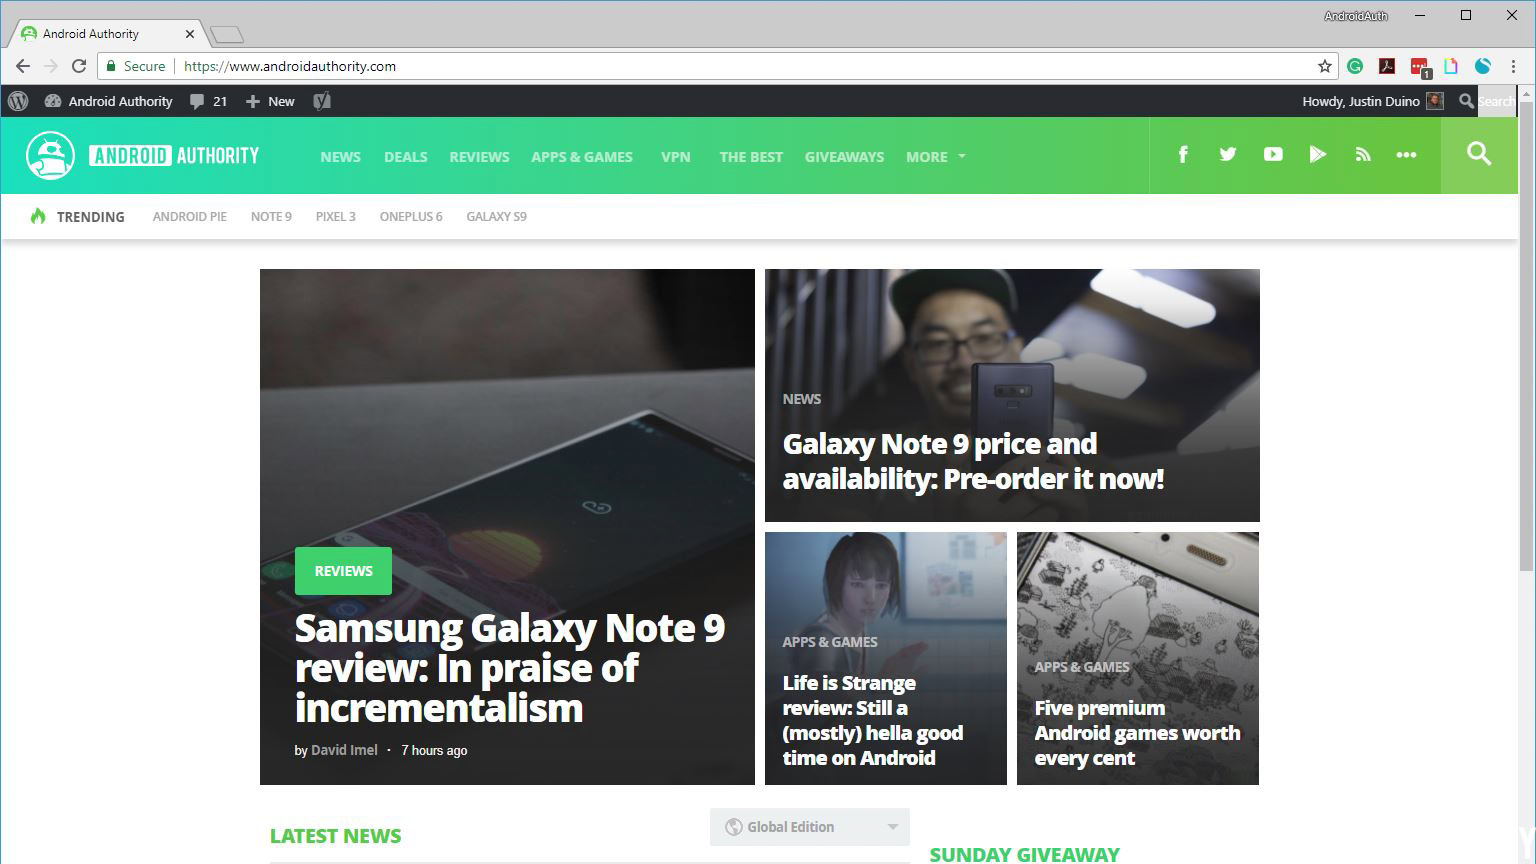Image resolution: width=1536 pixels, height=864 pixels.
Task: Open the YouTube social link
Action: click(1273, 154)
